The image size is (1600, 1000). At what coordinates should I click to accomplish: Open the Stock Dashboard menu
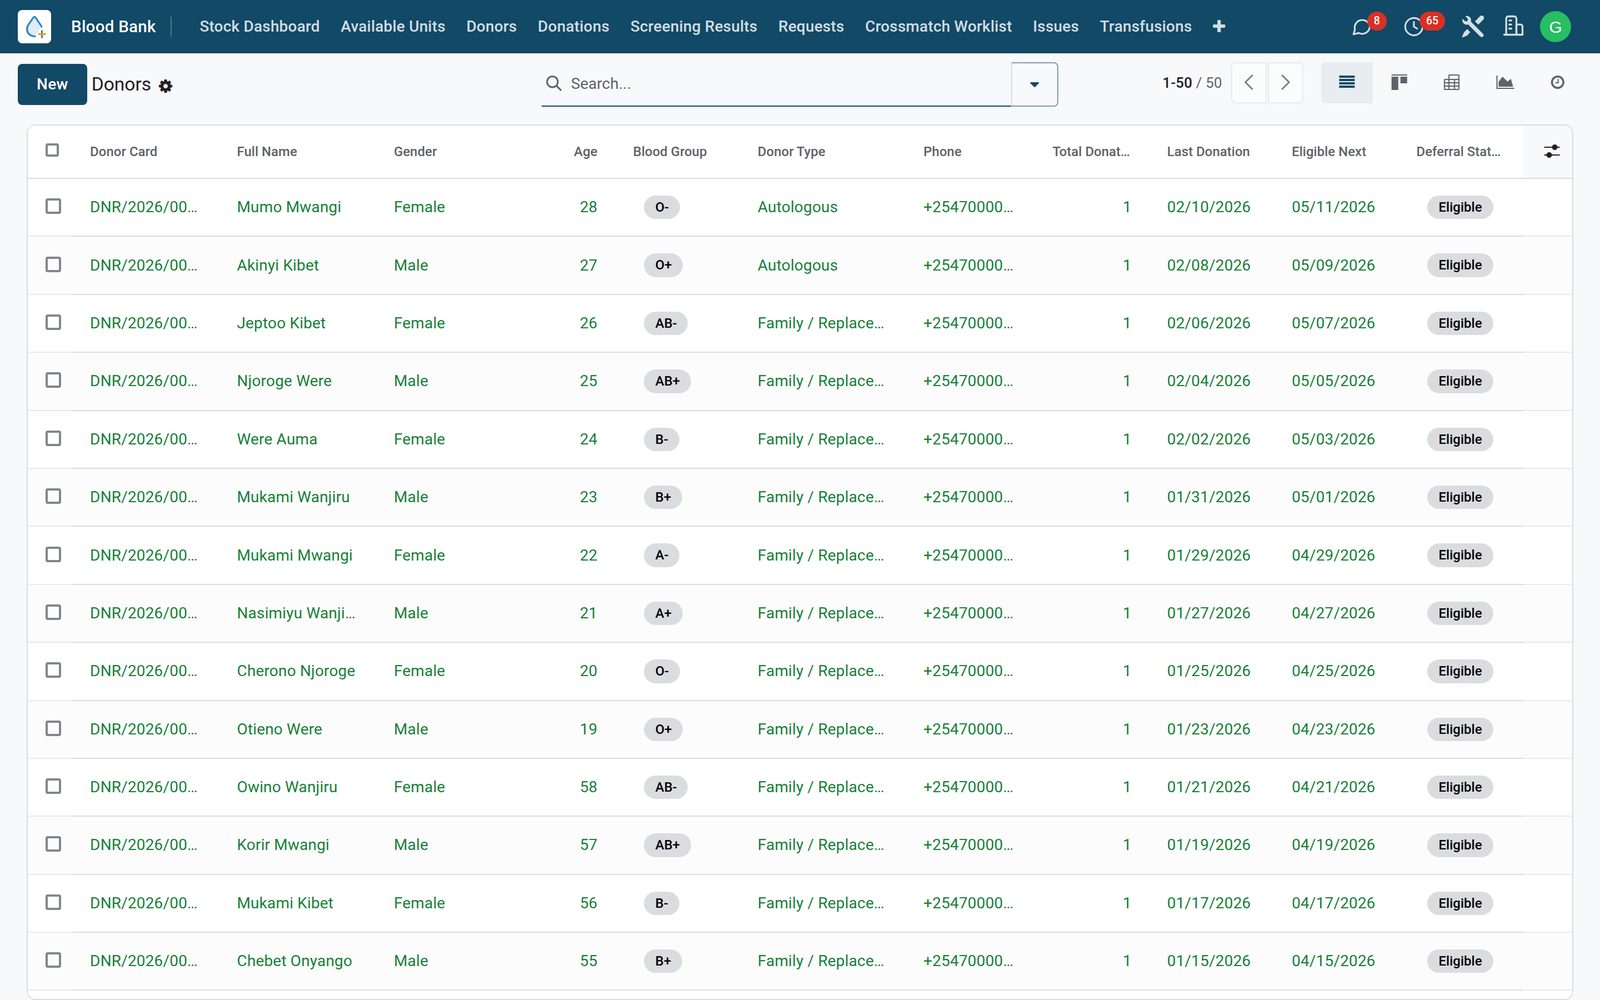[x=259, y=27]
